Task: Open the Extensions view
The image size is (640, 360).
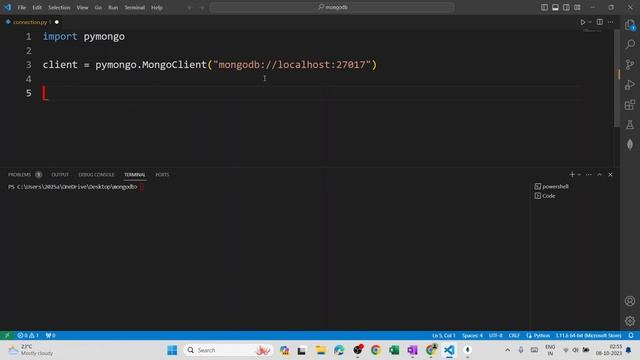Action: [x=630, y=104]
